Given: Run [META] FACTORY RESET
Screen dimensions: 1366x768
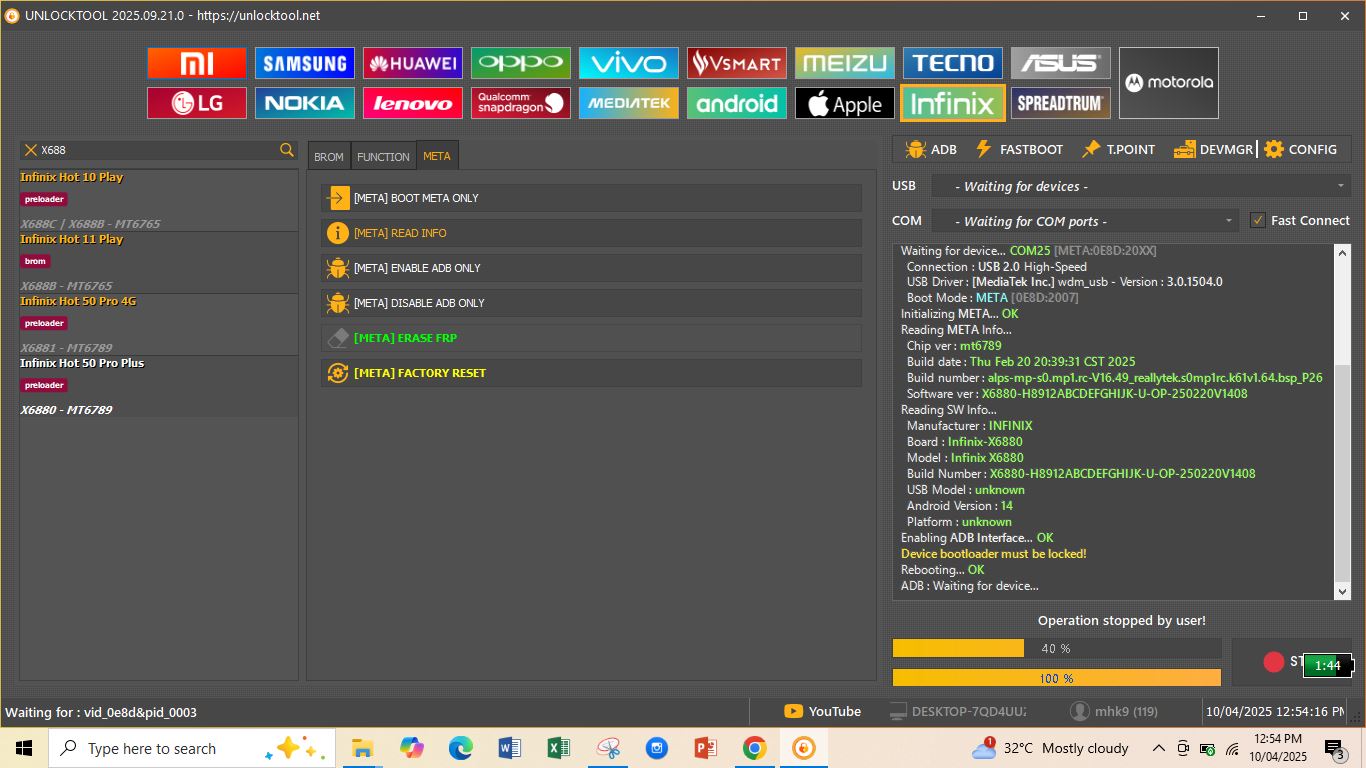Looking at the screenshot, I should pyautogui.click(x=591, y=373).
